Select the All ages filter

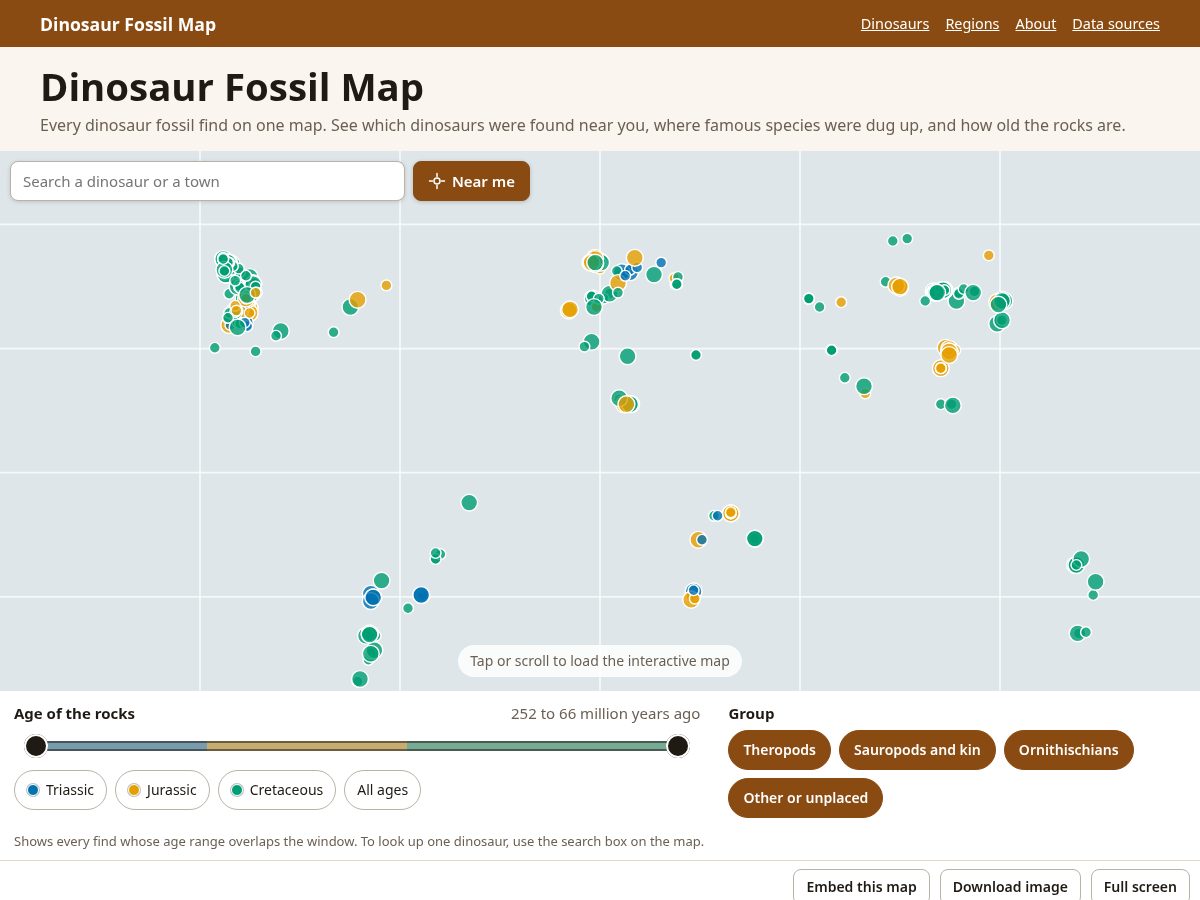pyautogui.click(x=382, y=790)
